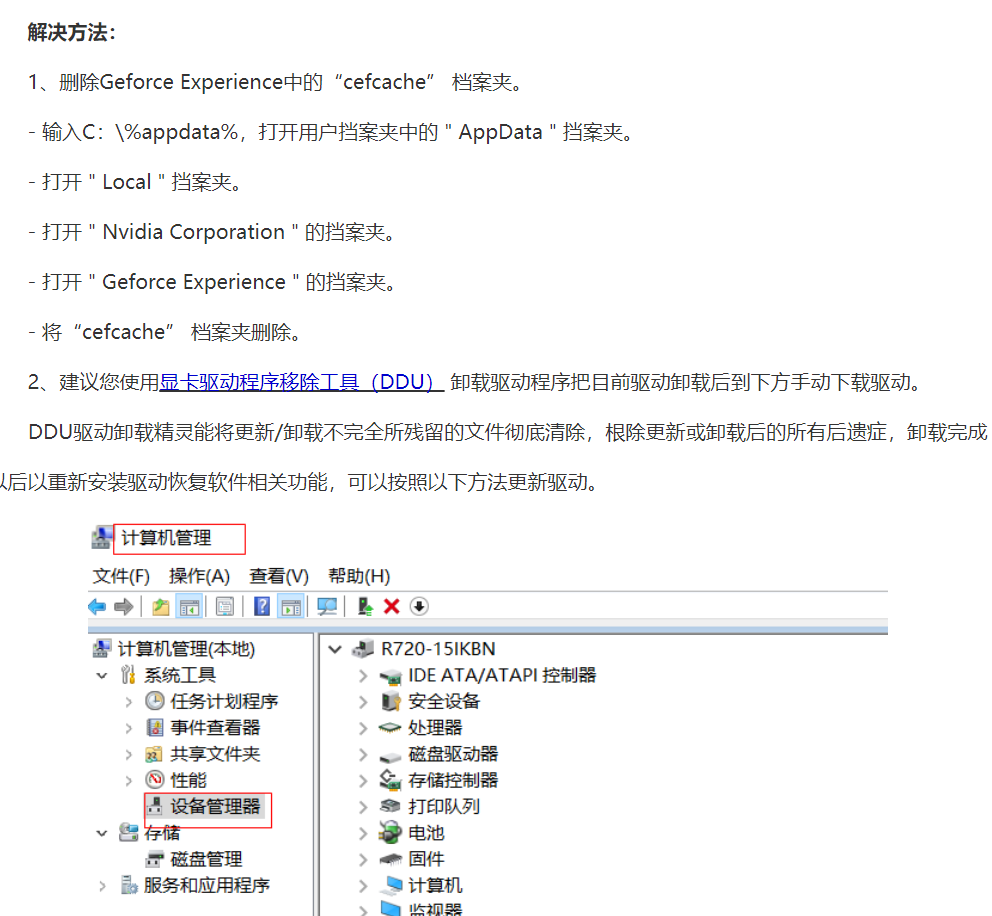Open the 帮助(H) menu
This screenshot has height=916, width=992.
point(359,576)
